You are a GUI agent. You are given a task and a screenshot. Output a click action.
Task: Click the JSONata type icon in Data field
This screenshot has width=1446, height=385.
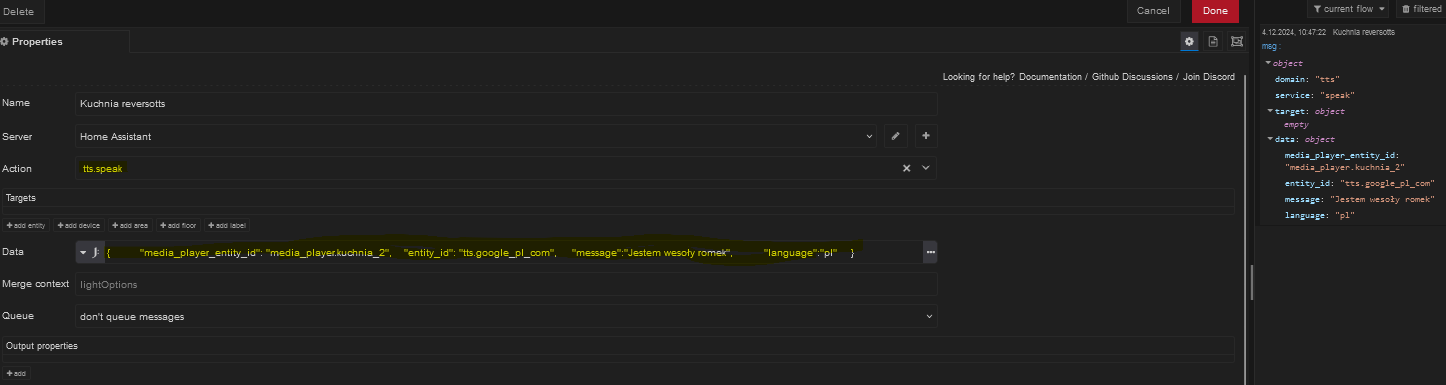(x=96, y=253)
